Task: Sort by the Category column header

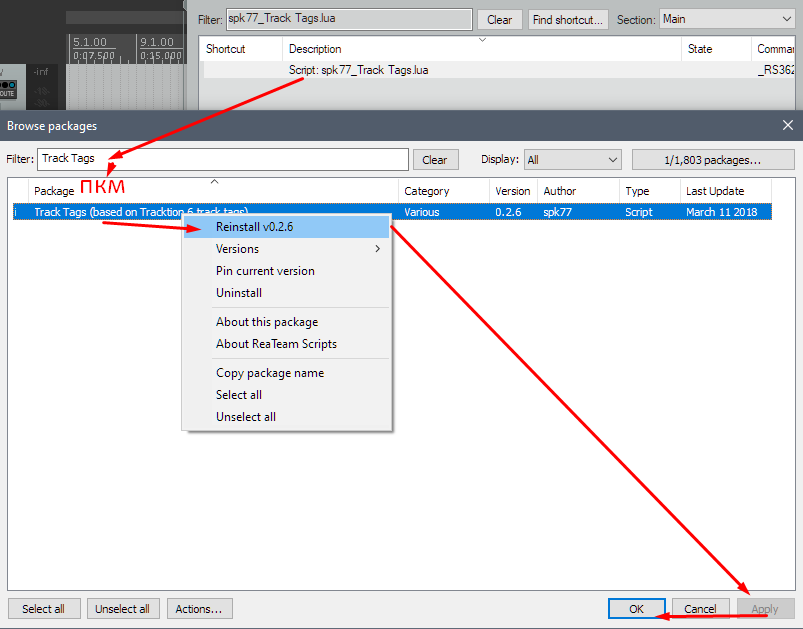Action: [443, 191]
